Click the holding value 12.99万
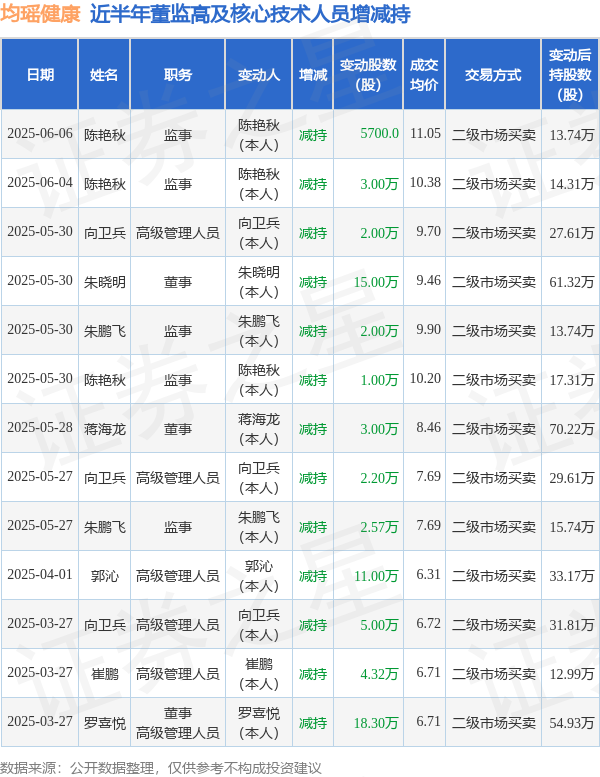Viewport: 600px width, 777px height. tap(572, 674)
